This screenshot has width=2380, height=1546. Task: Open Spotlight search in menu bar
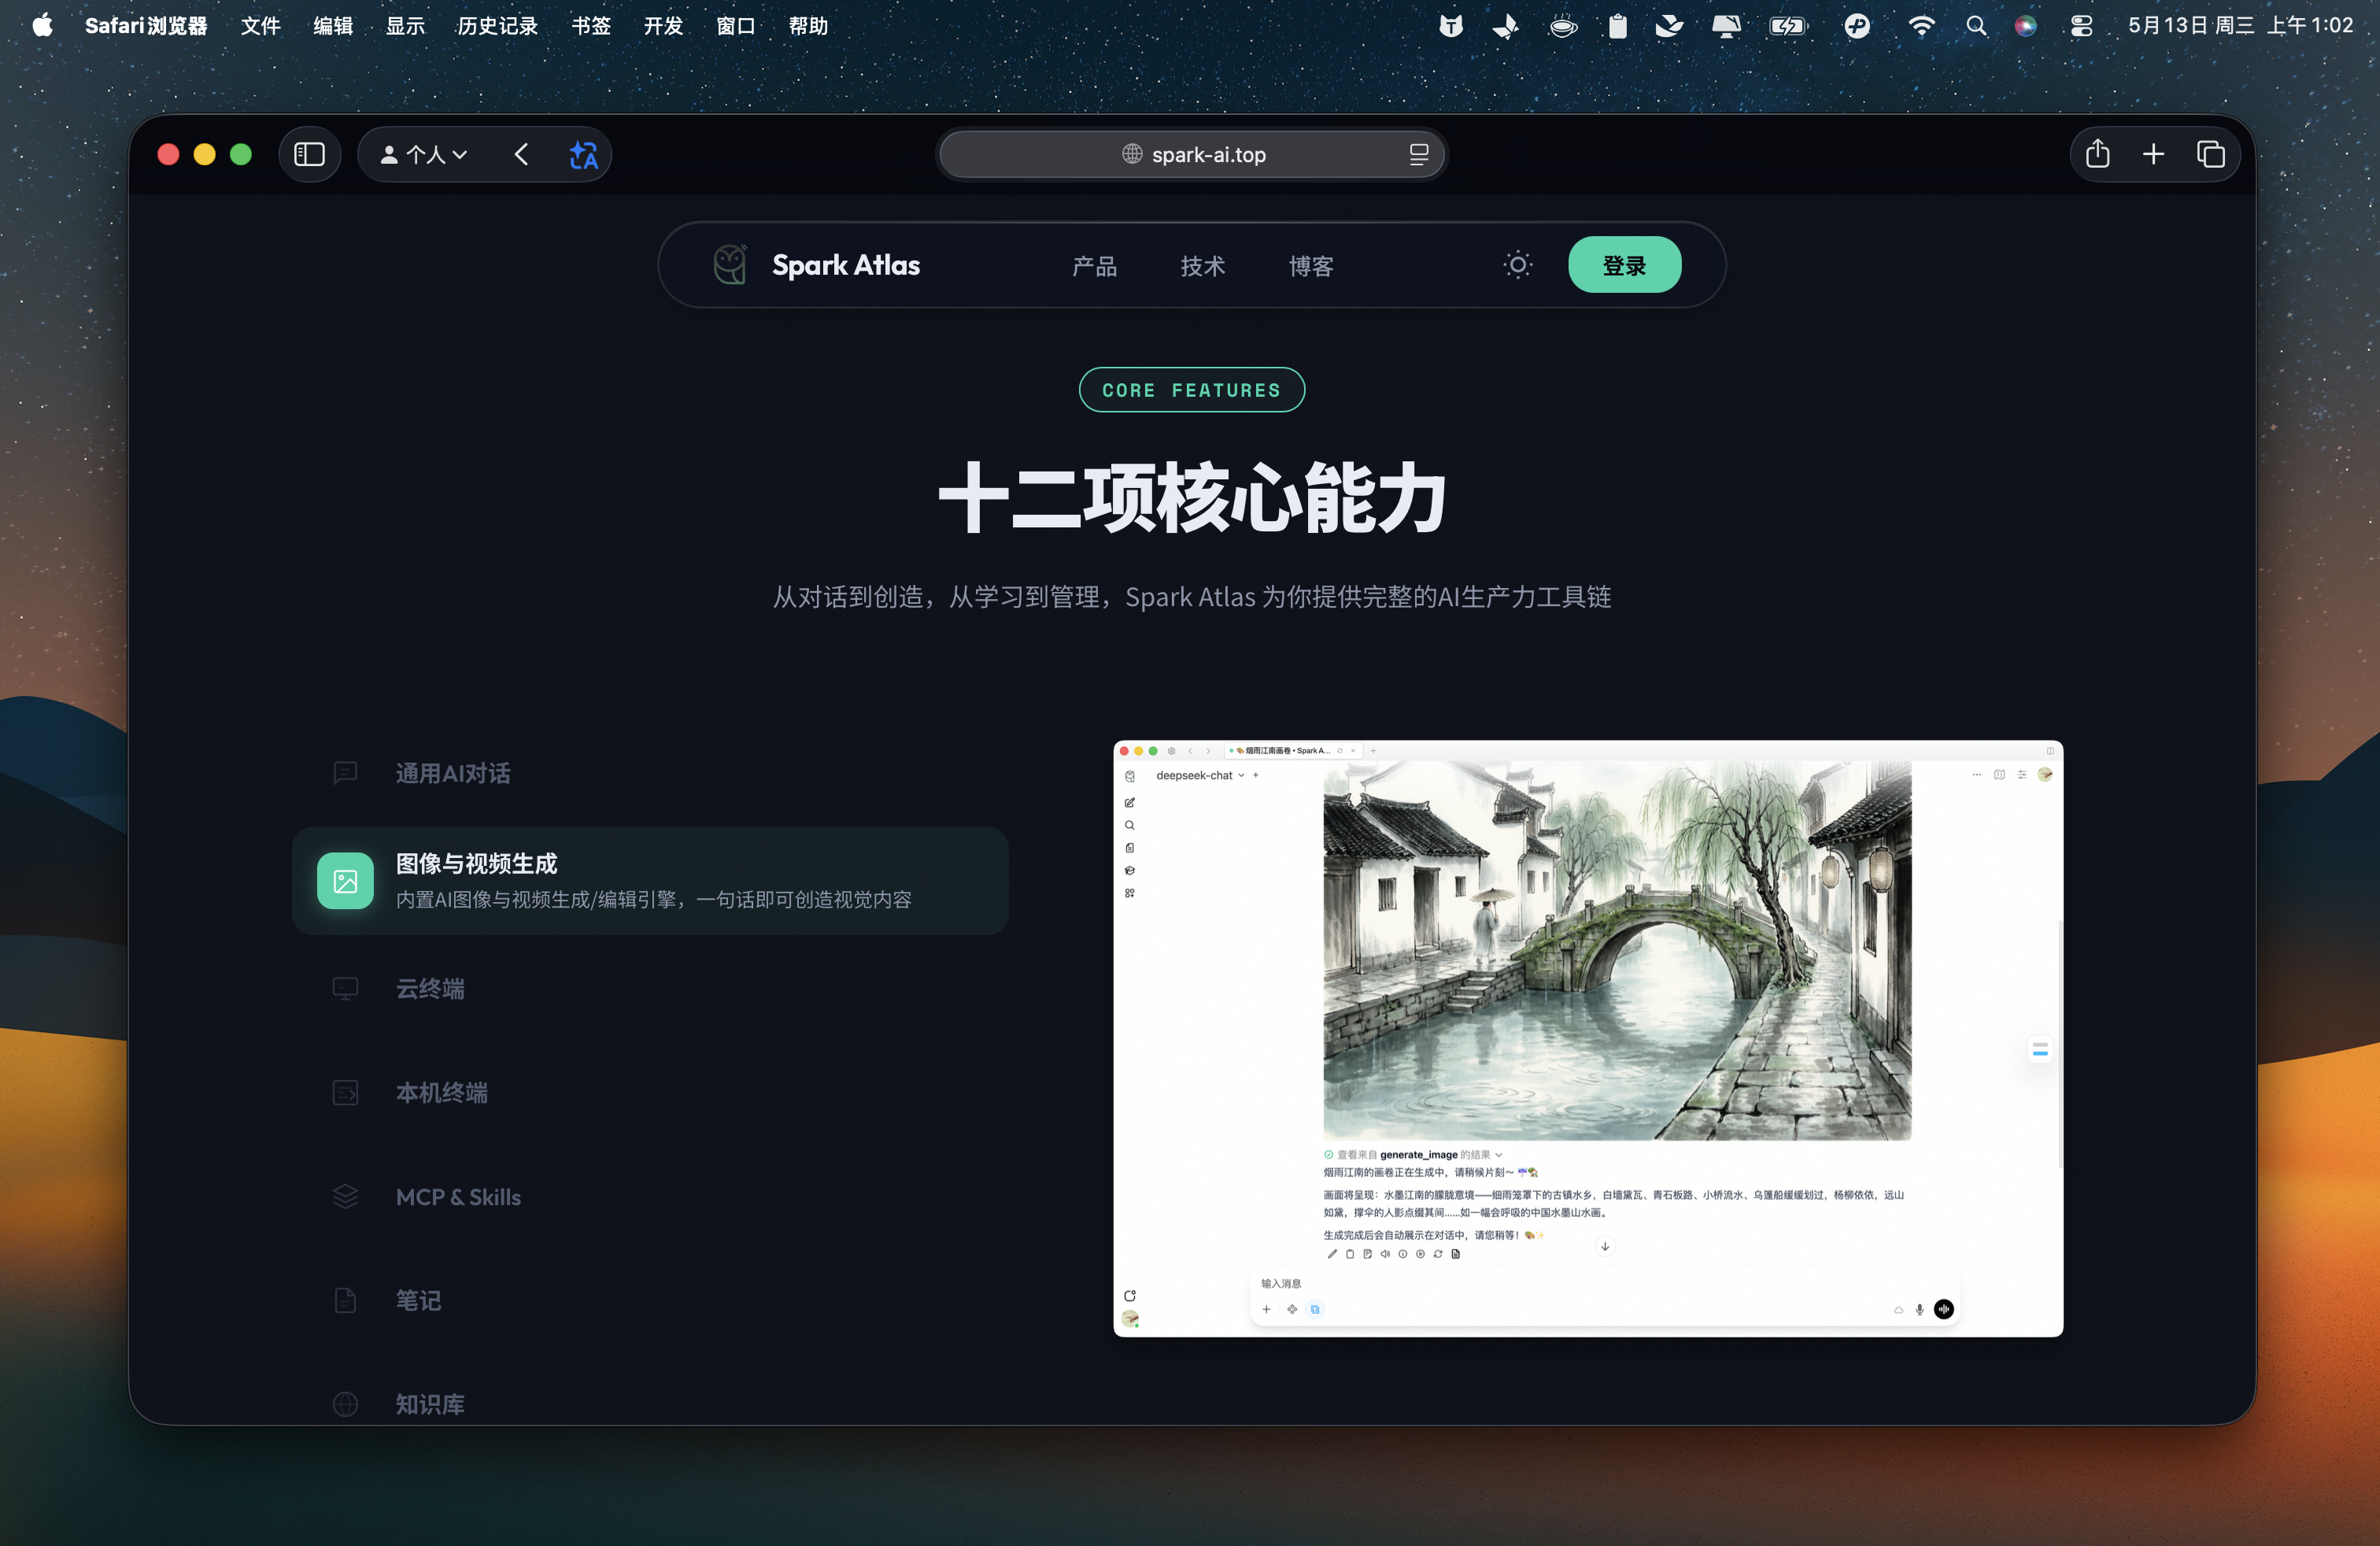pyautogui.click(x=1976, y=26)
